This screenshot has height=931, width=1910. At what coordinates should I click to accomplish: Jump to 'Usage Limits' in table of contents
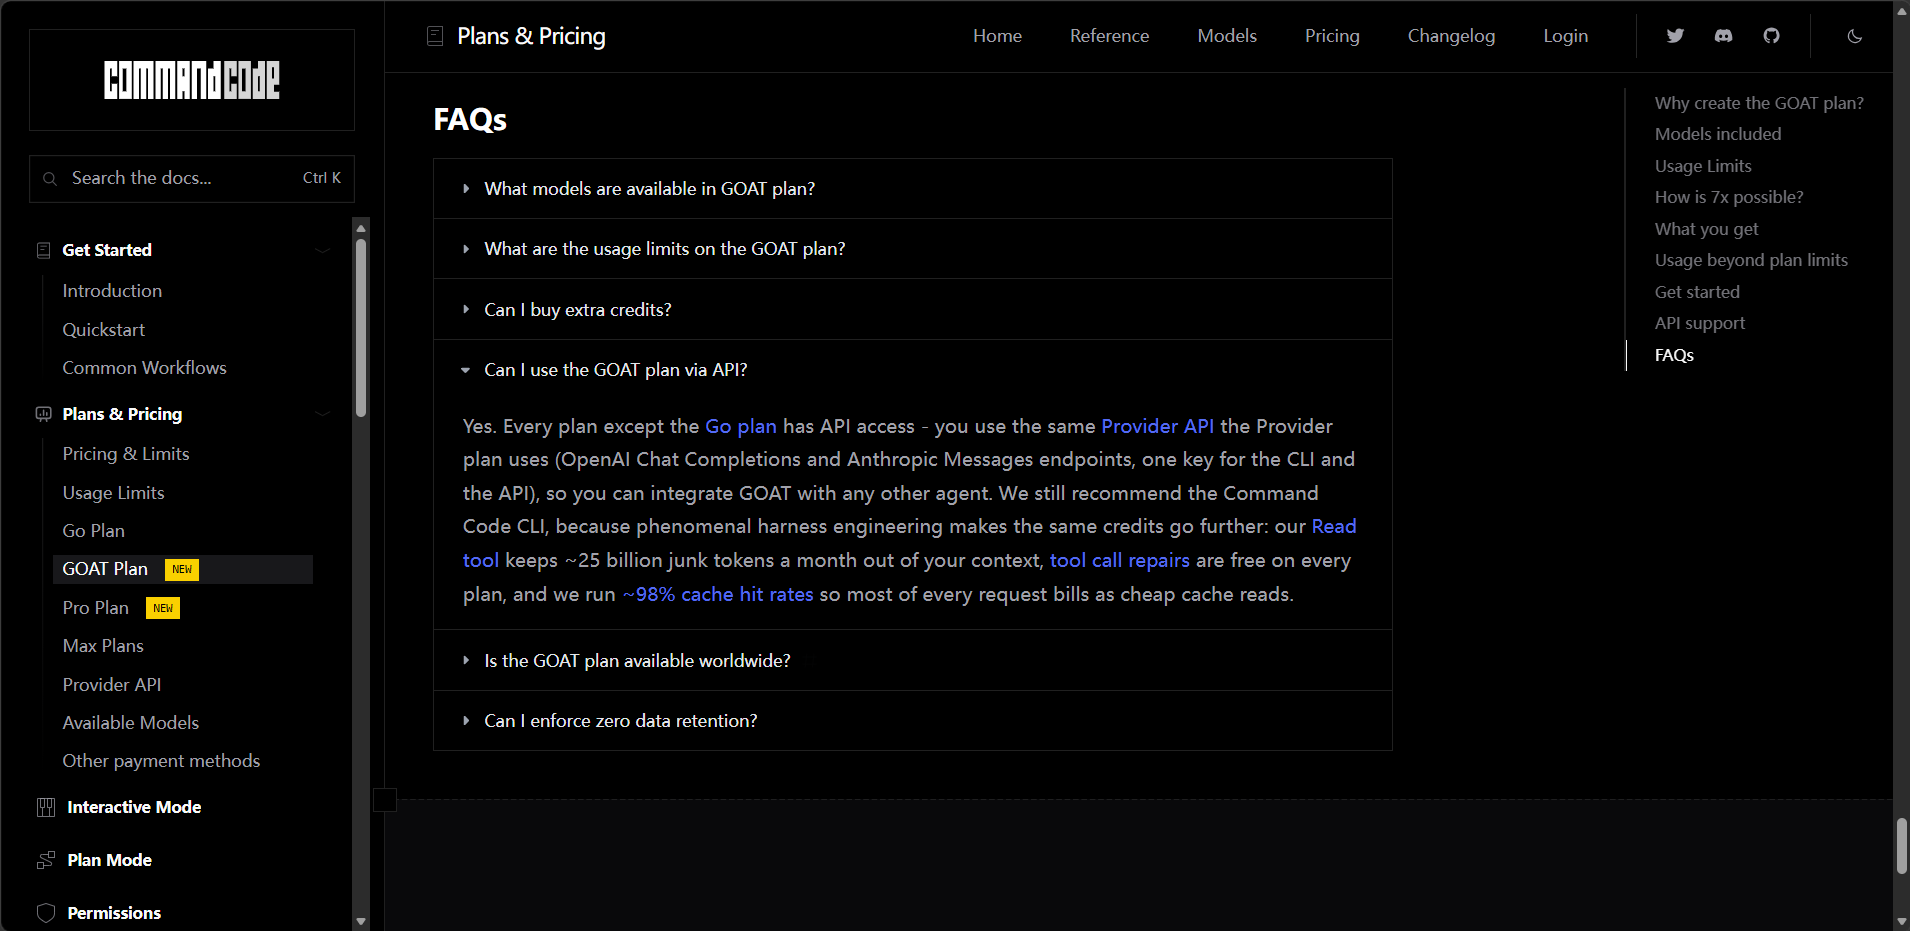(1703, 166)
